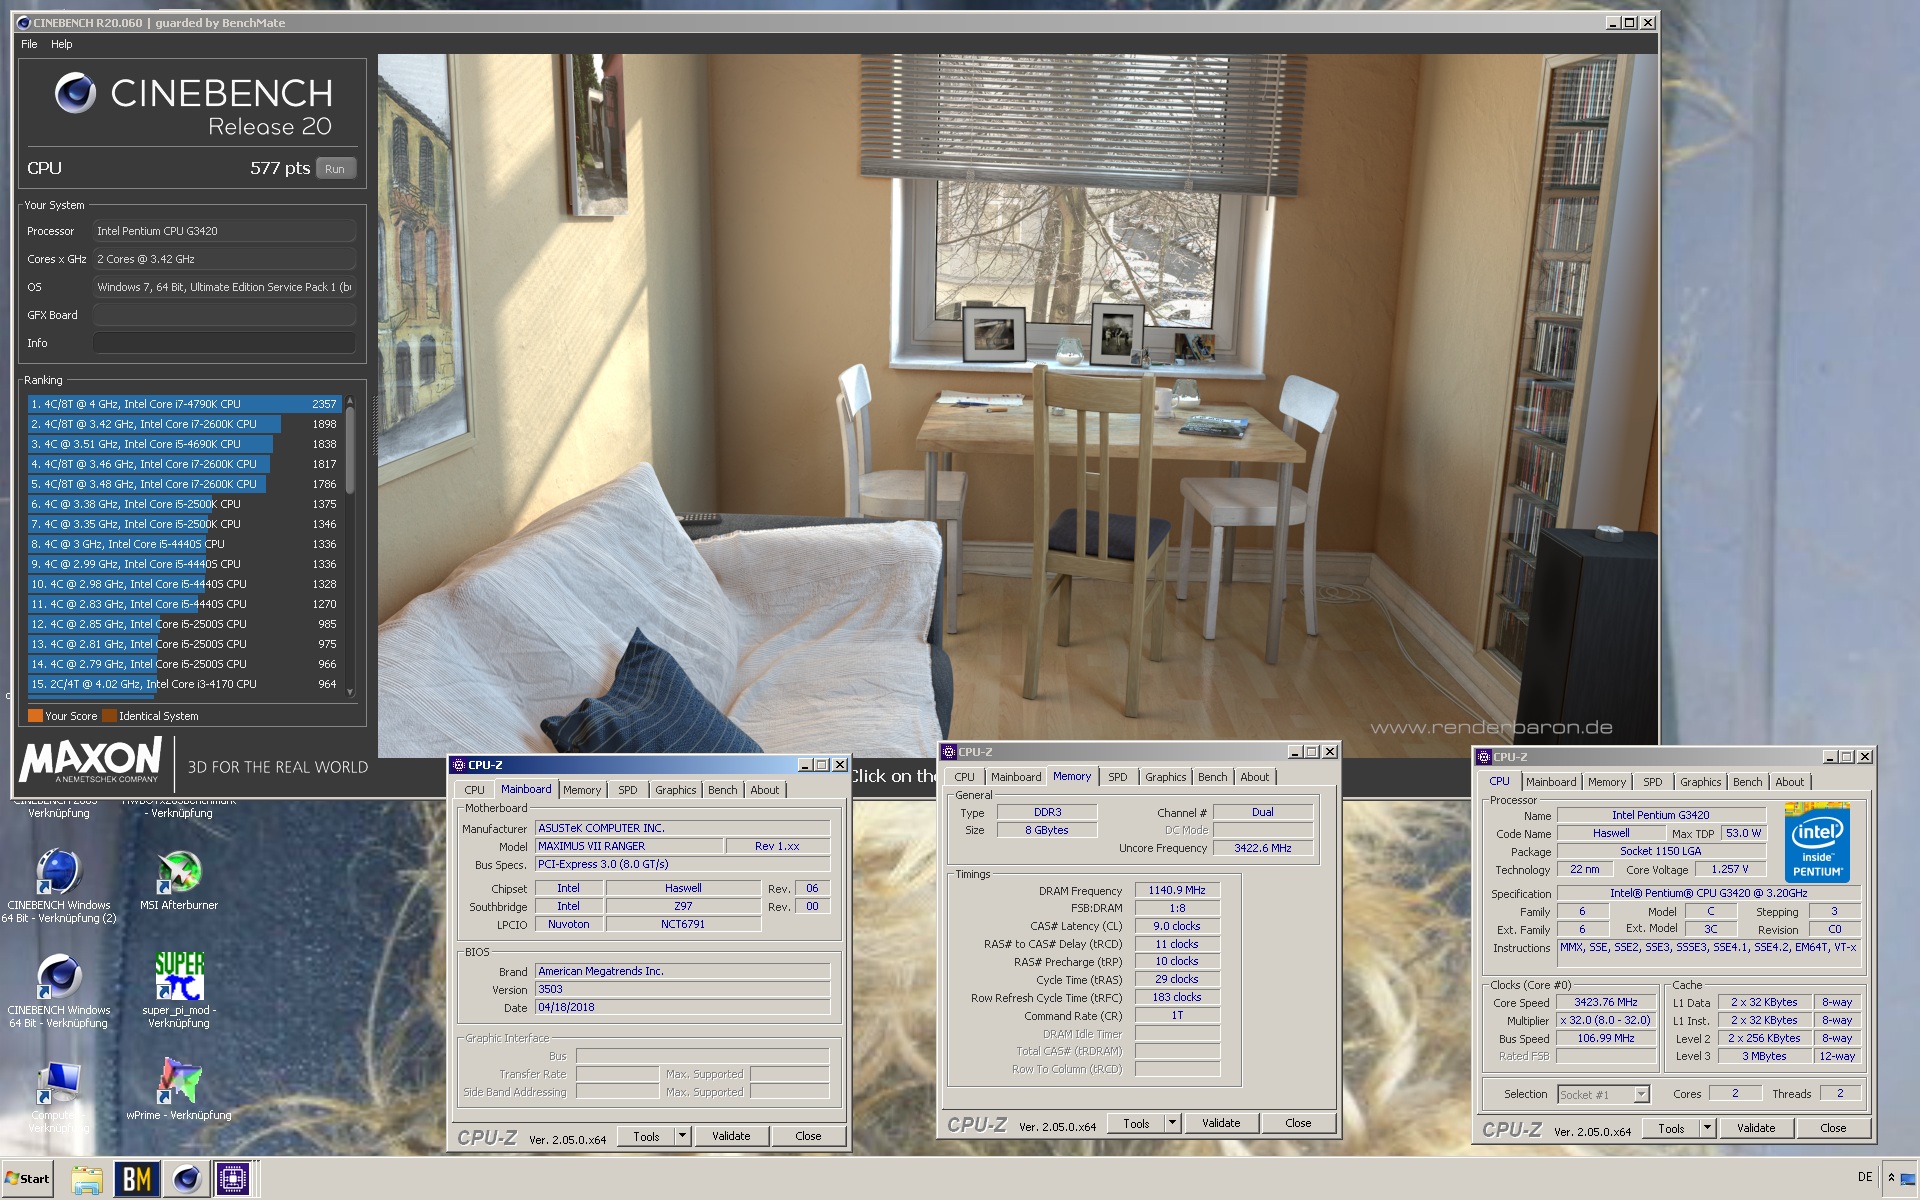Image resolution: width=1920 pixels, height=1200 pixels.
Task: Show hidden tray icons arrow
Action: point(1891,1178)
